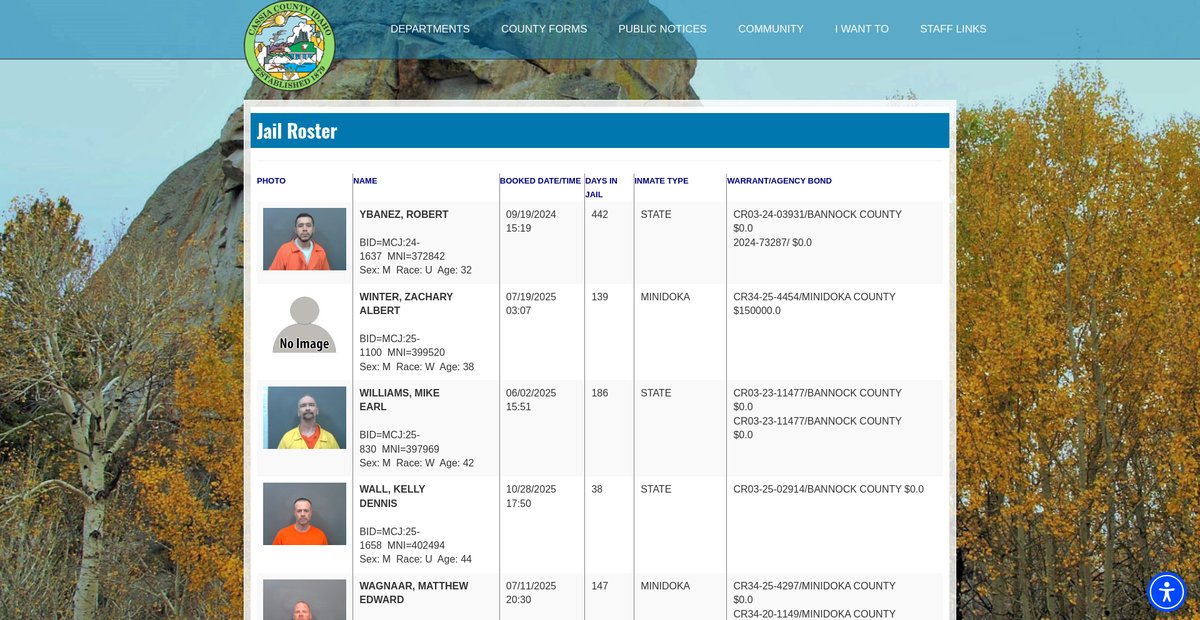Click the 38 days in jail value
Screen dimensions: 1200x620
(x=597, y=490)
